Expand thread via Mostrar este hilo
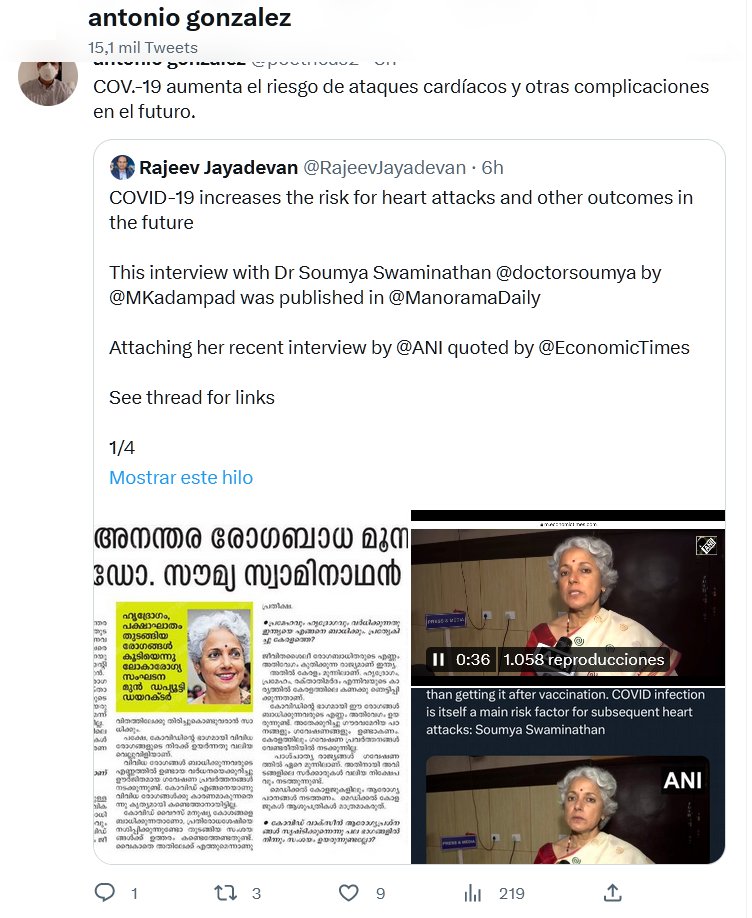 click(181, 477)
